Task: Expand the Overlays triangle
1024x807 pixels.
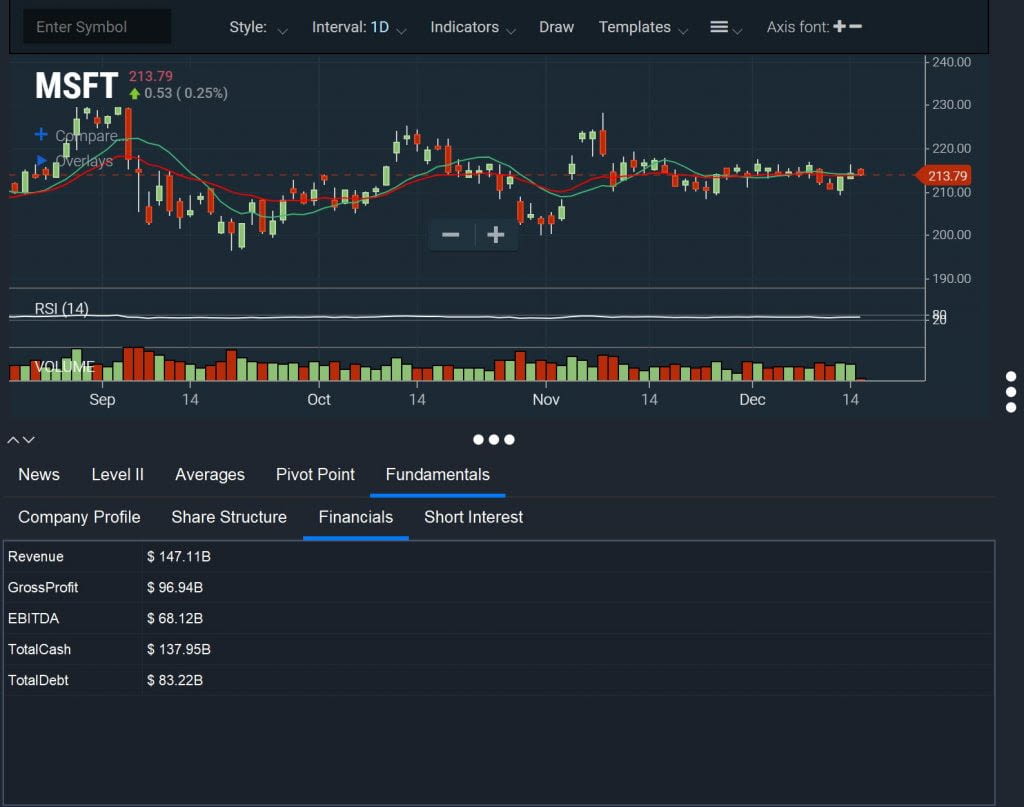Action: pyautogui.click(x=42, y=160)
